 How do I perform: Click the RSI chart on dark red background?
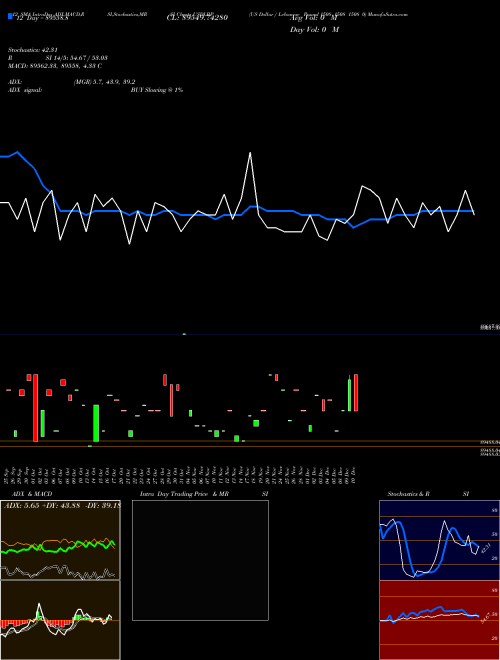click(439, 620)
